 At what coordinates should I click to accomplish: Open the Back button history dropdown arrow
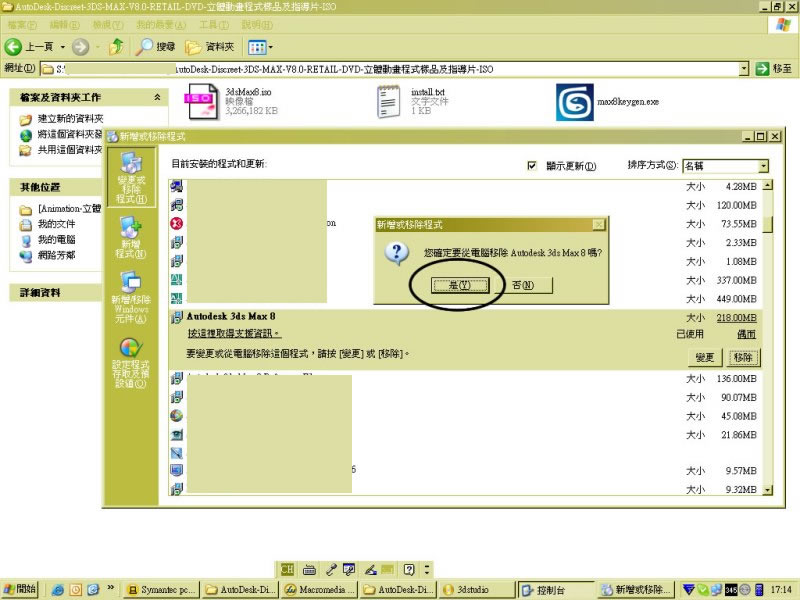click(x=63, y=47)
